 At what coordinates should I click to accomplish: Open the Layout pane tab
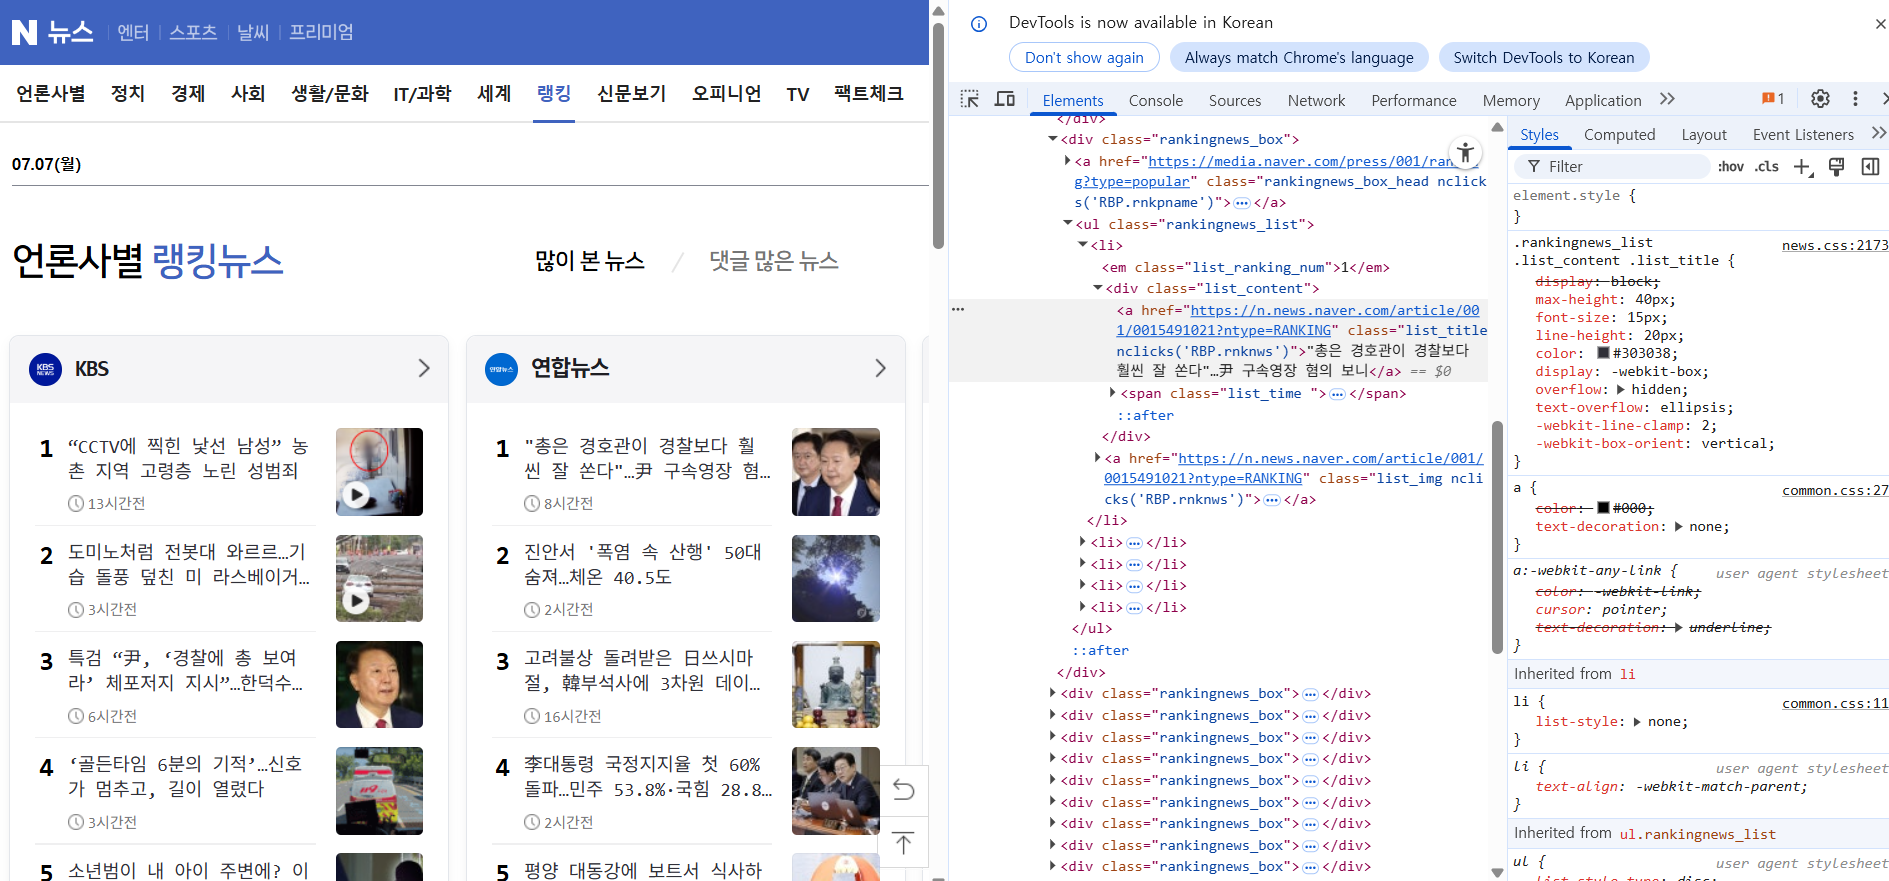1704,134
